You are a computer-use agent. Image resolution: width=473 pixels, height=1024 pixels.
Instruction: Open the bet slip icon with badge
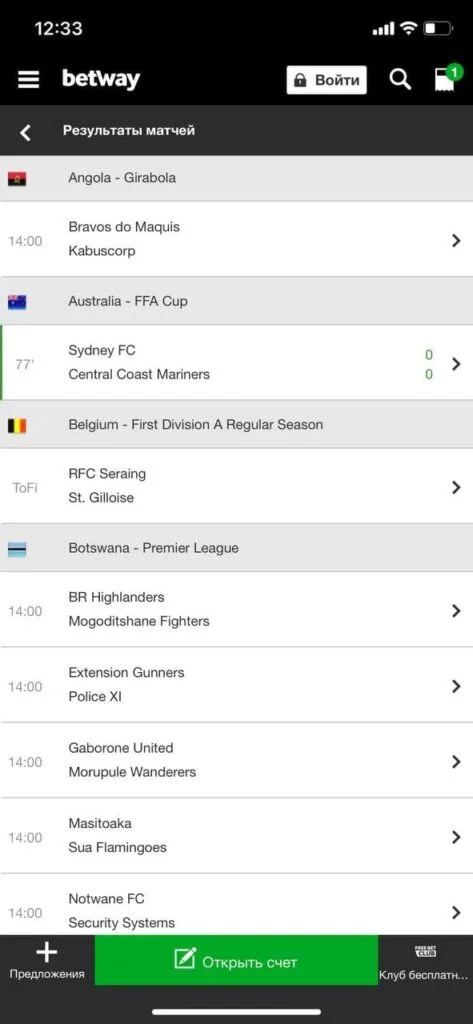[446, 78]
